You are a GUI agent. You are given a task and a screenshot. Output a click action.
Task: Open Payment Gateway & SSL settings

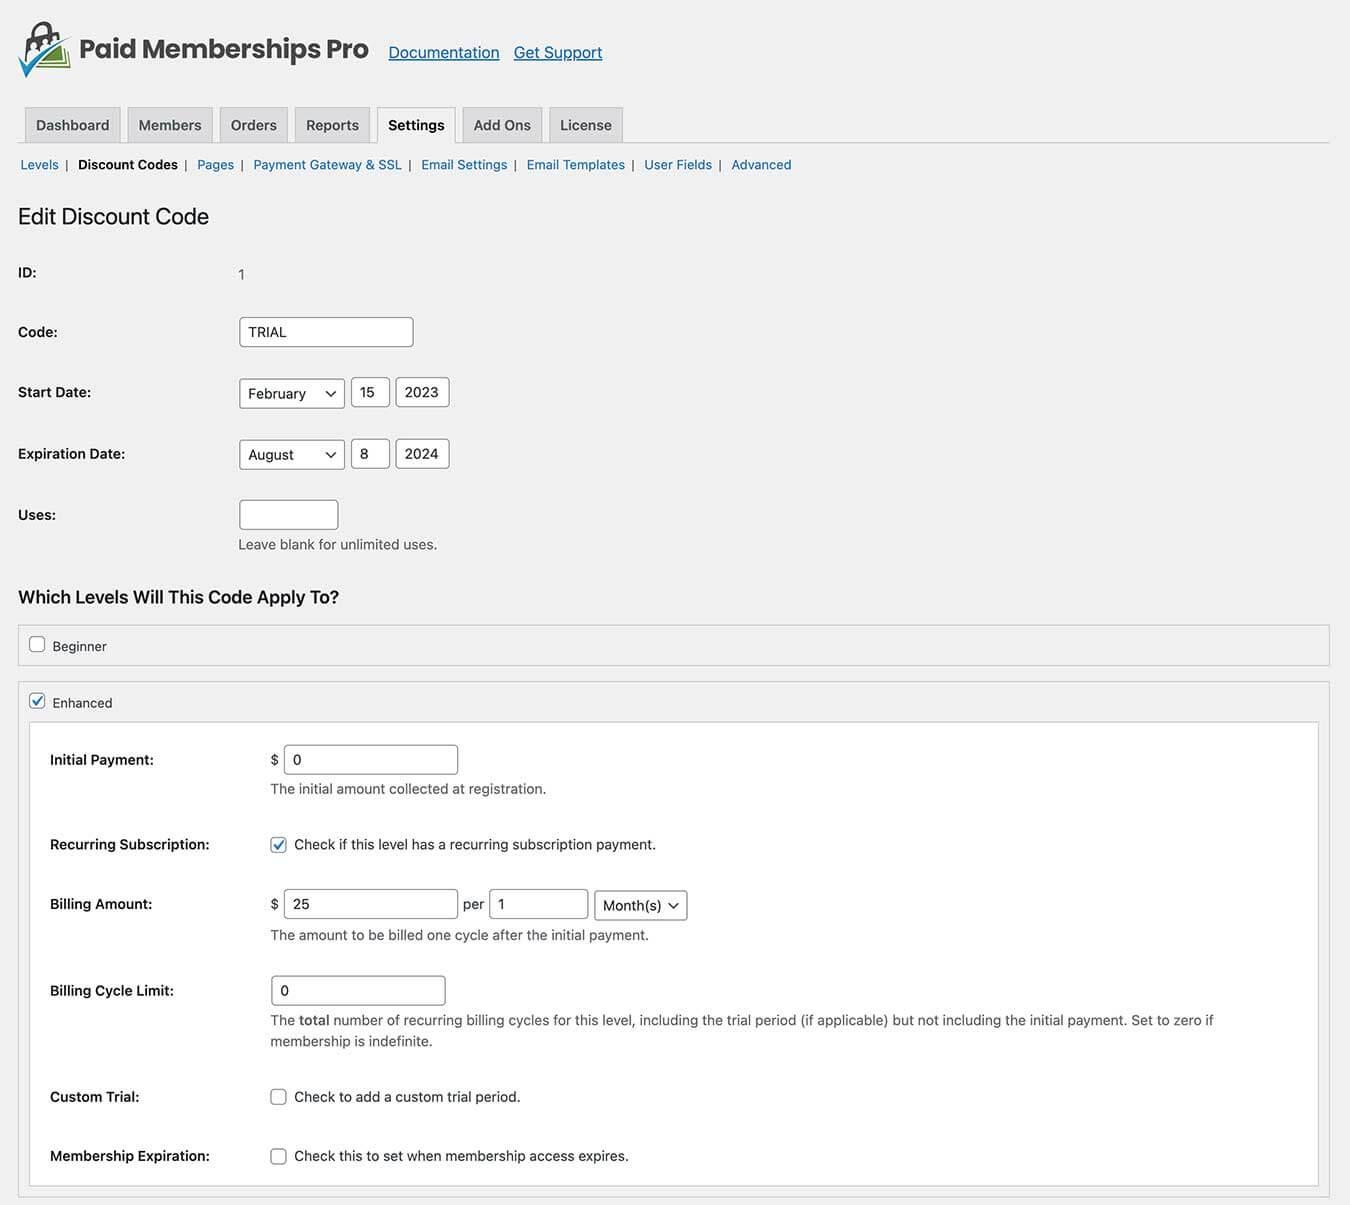click(x=327, y=165)
